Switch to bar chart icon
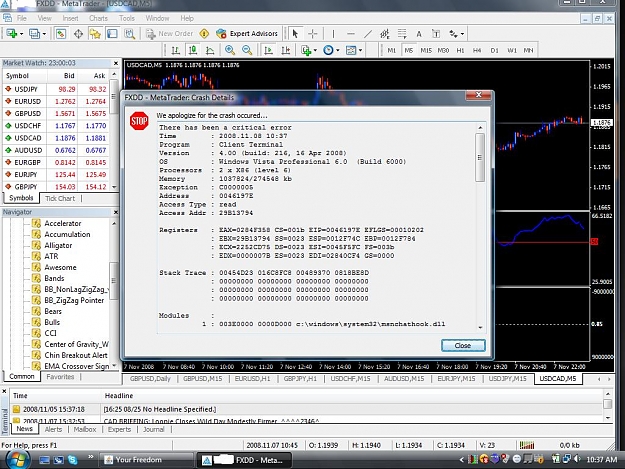The height and width of the screenshot is (469, 625). [175, 50]
